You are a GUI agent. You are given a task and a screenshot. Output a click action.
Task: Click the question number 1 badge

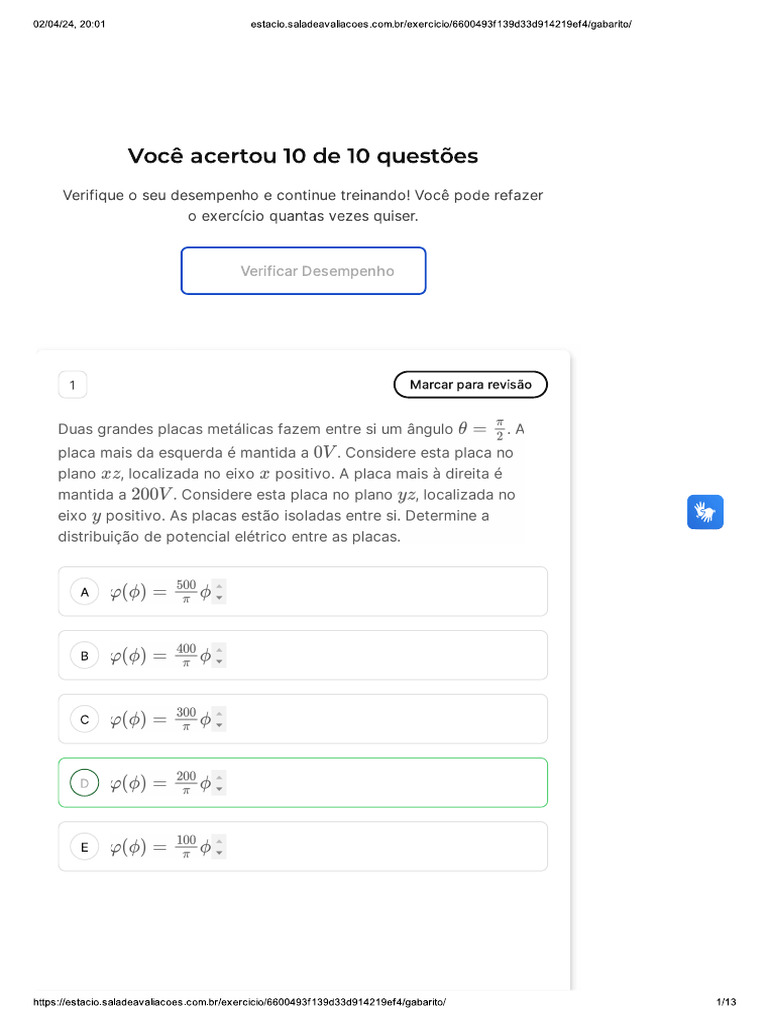tap(72, 385)
